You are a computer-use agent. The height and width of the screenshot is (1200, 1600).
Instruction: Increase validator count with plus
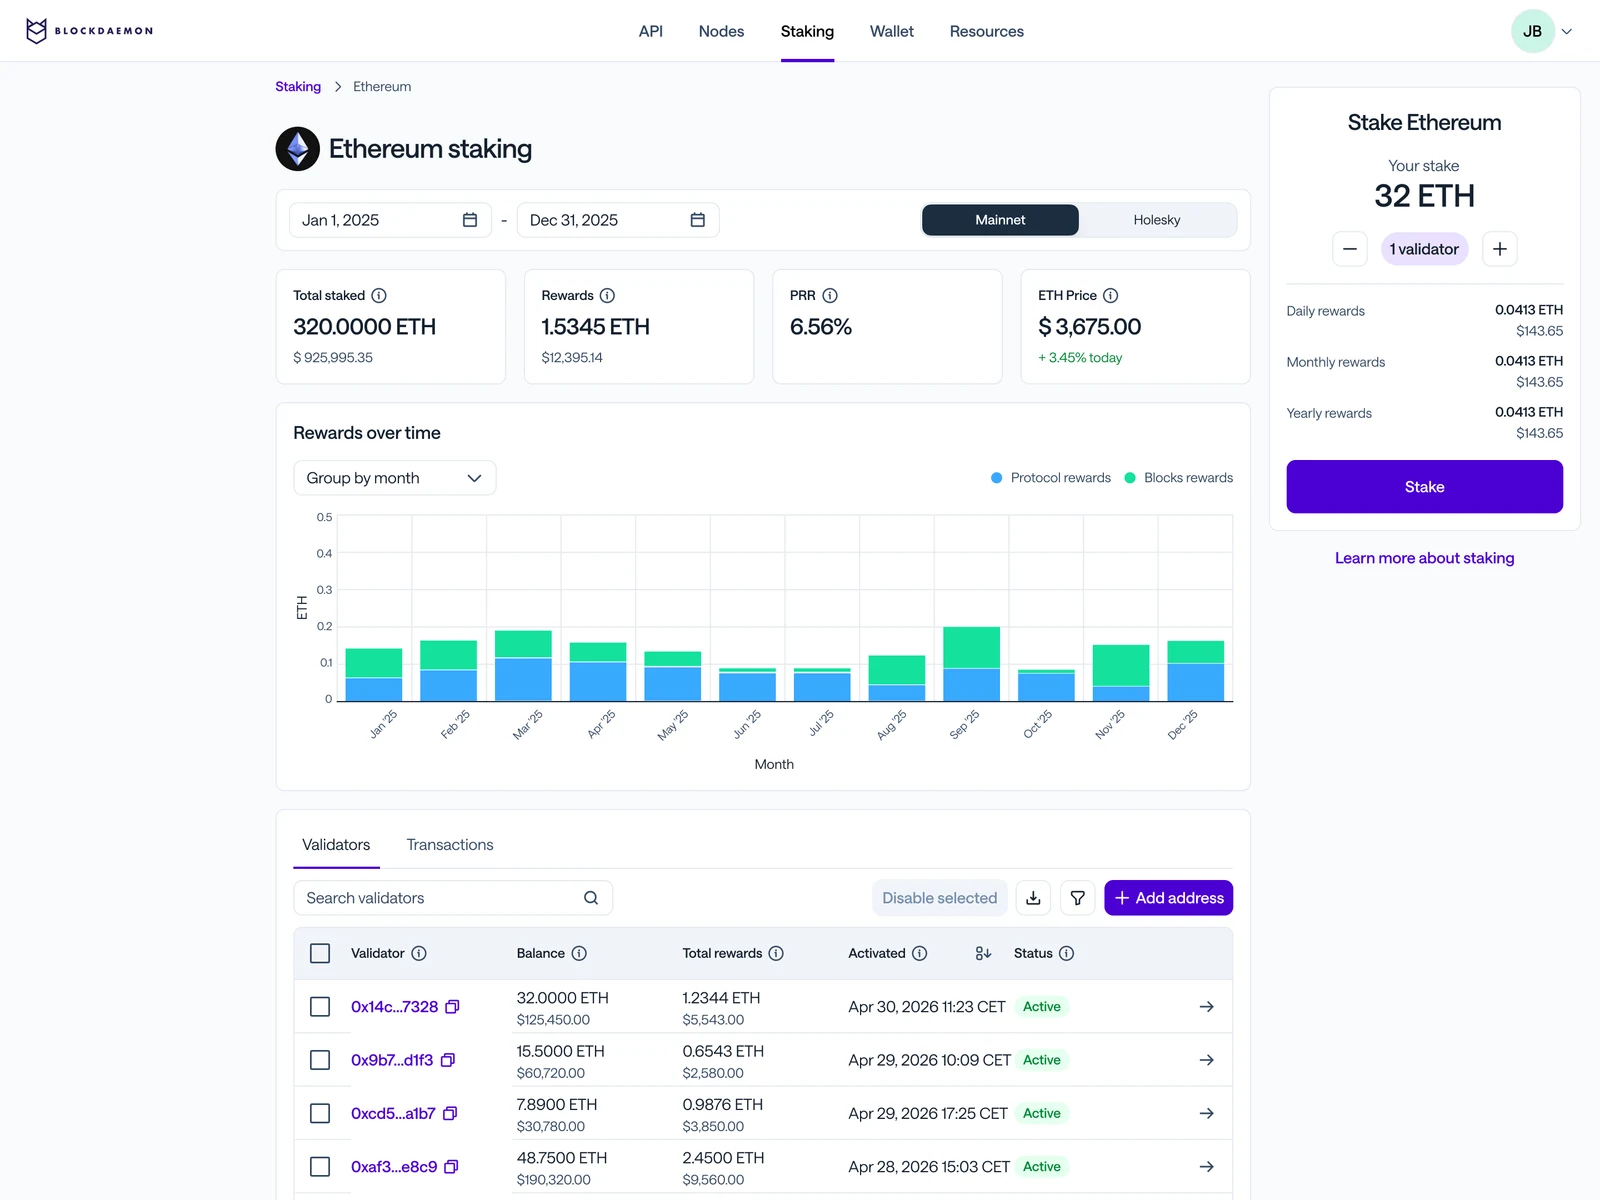point(1500,249)
